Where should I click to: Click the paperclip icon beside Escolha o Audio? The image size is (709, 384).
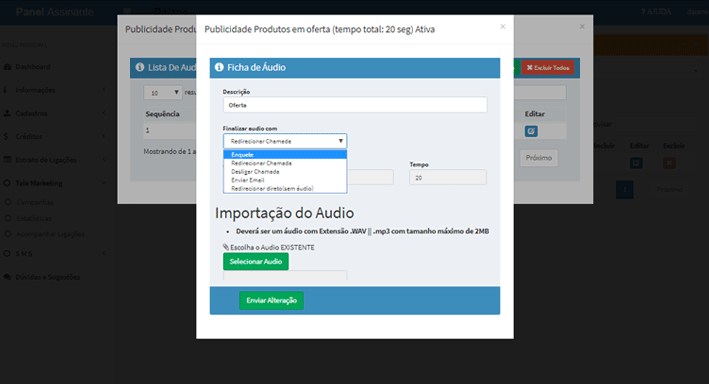pos(226,247)
